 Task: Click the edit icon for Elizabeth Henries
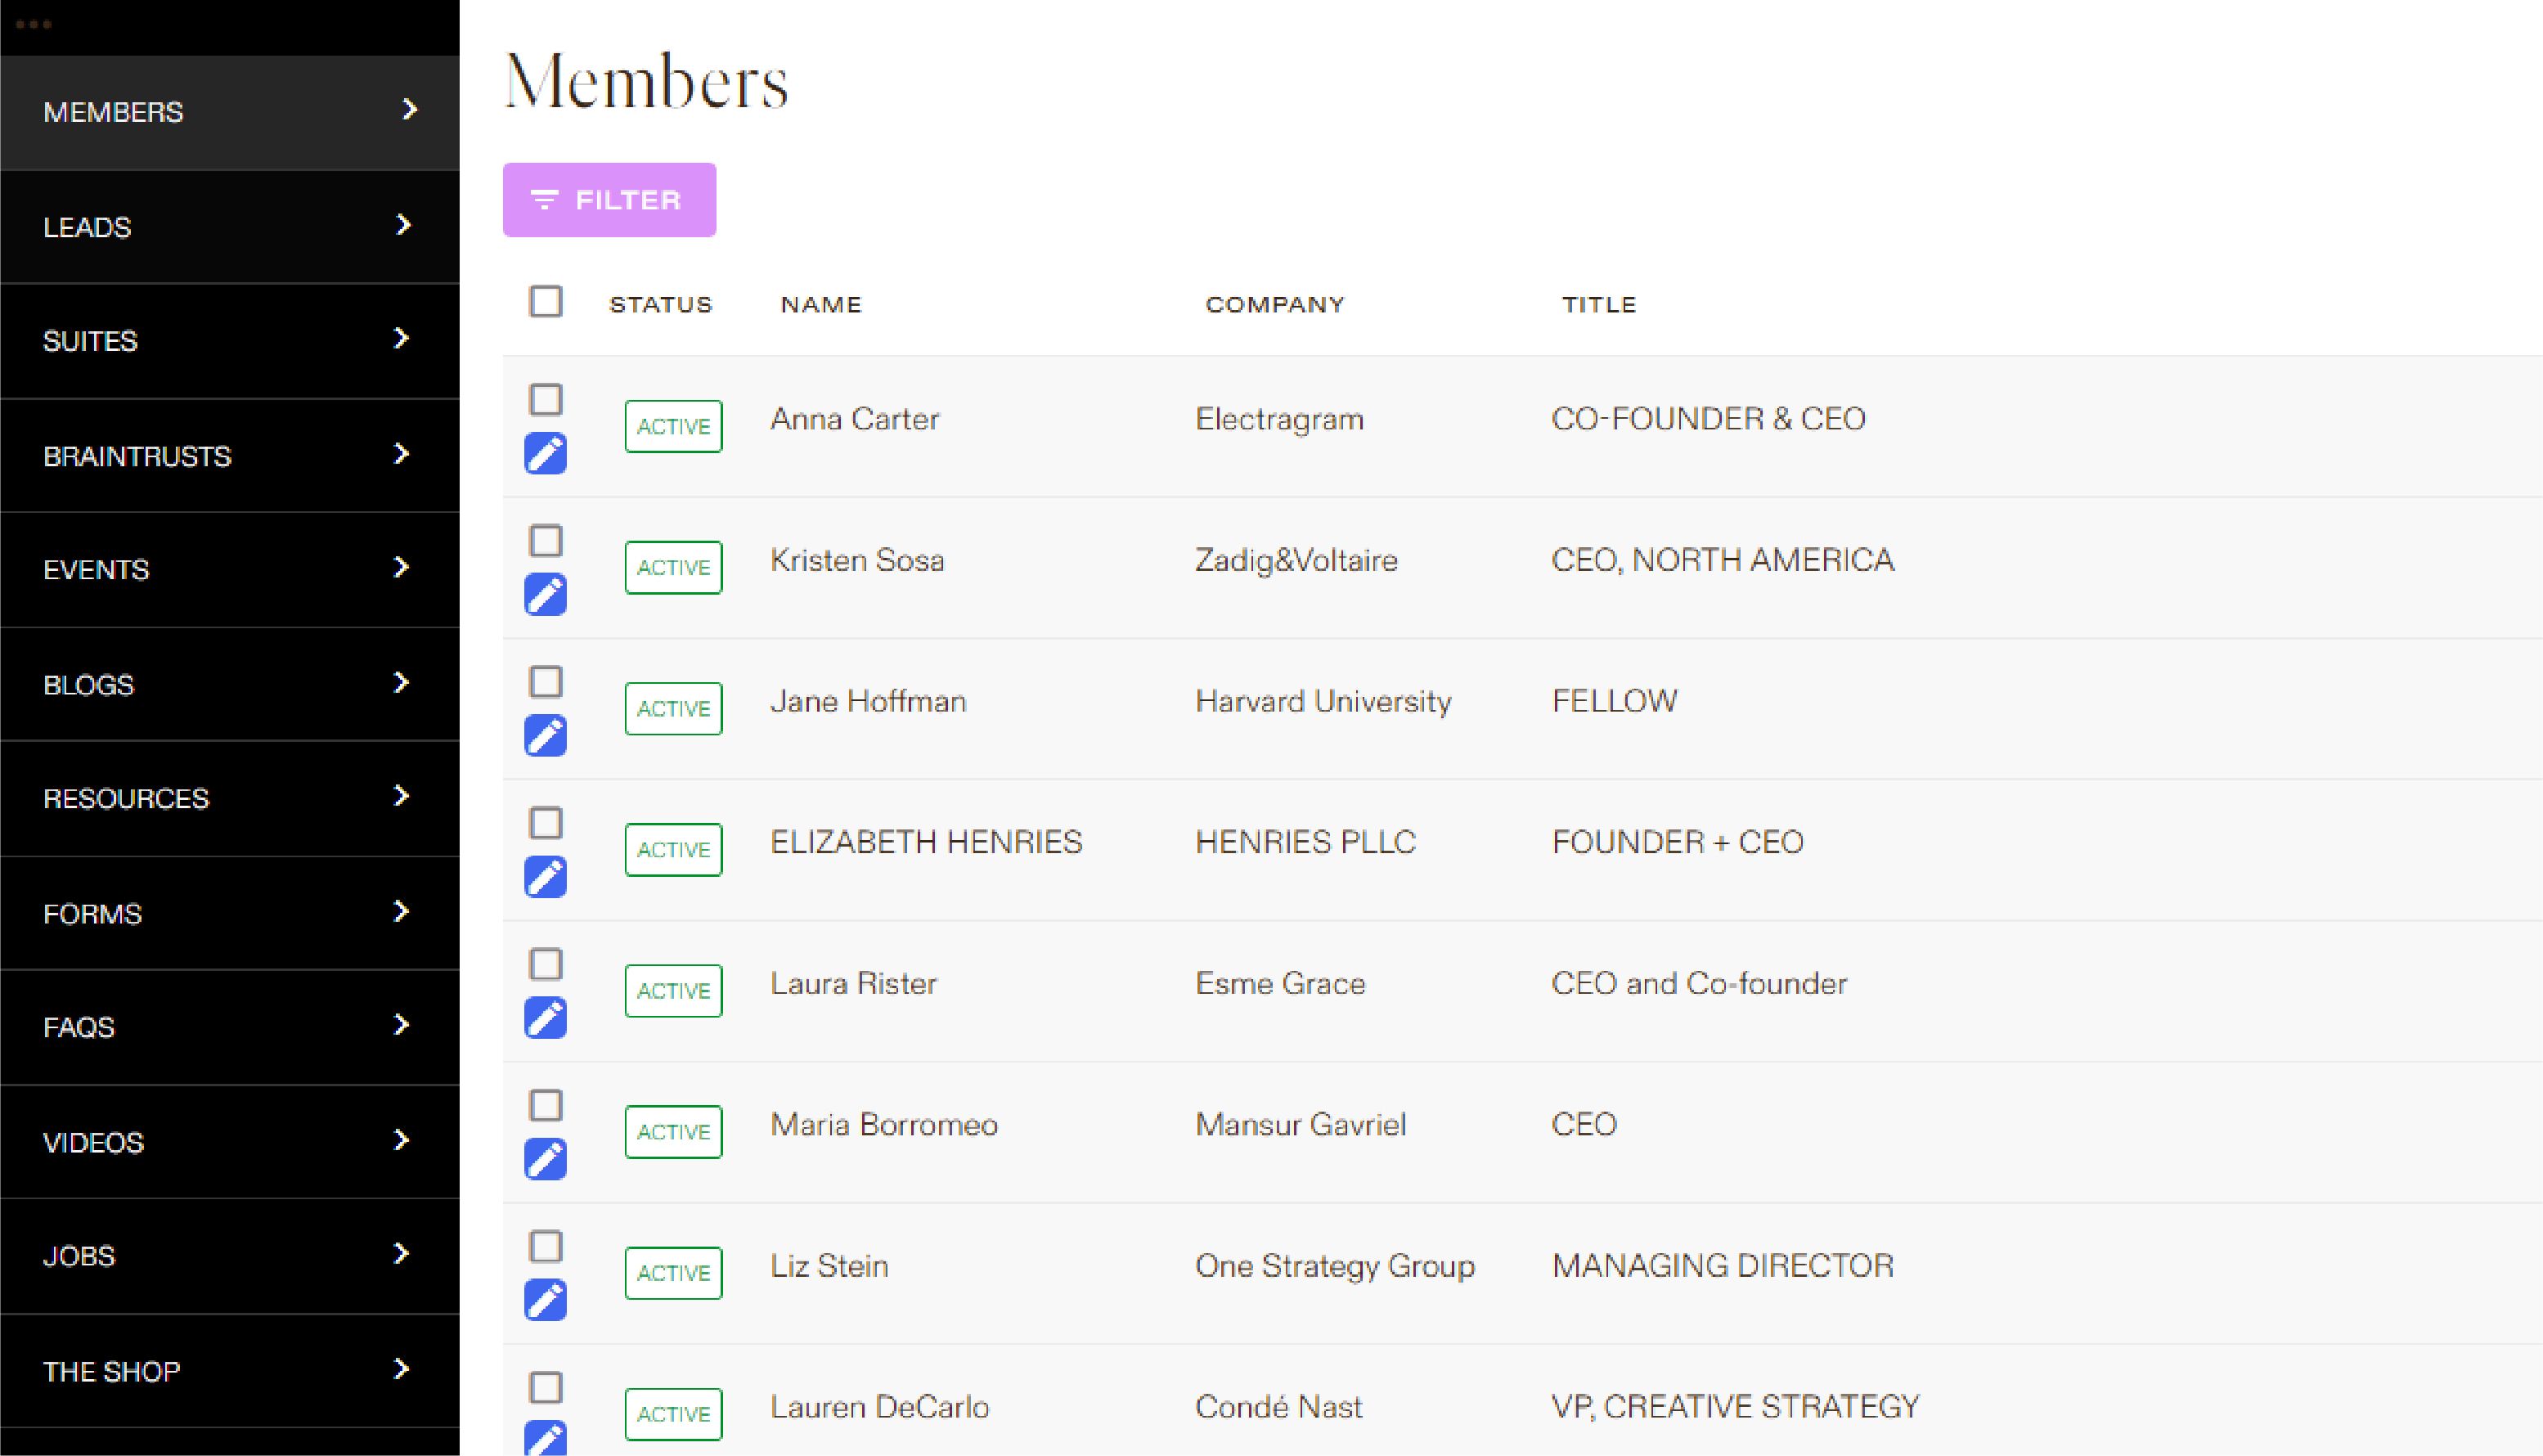546,876
